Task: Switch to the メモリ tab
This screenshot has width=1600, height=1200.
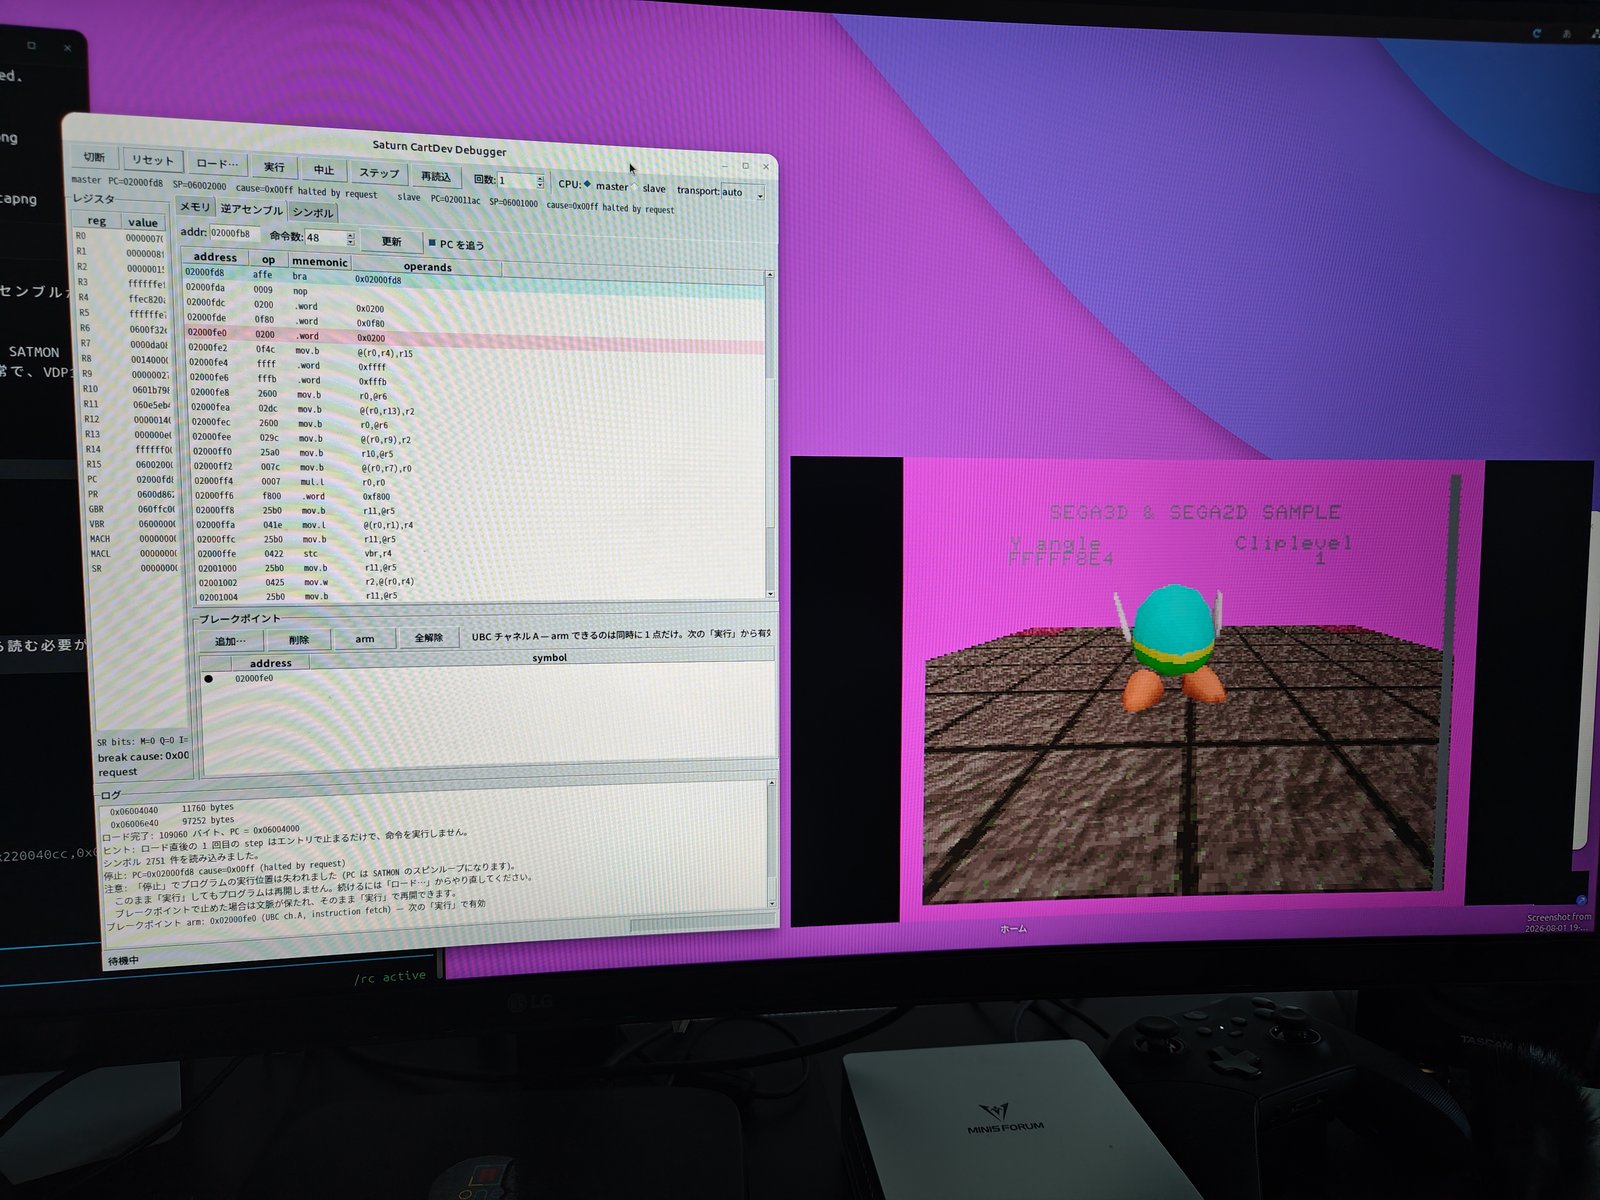Action: click(195, 207)
